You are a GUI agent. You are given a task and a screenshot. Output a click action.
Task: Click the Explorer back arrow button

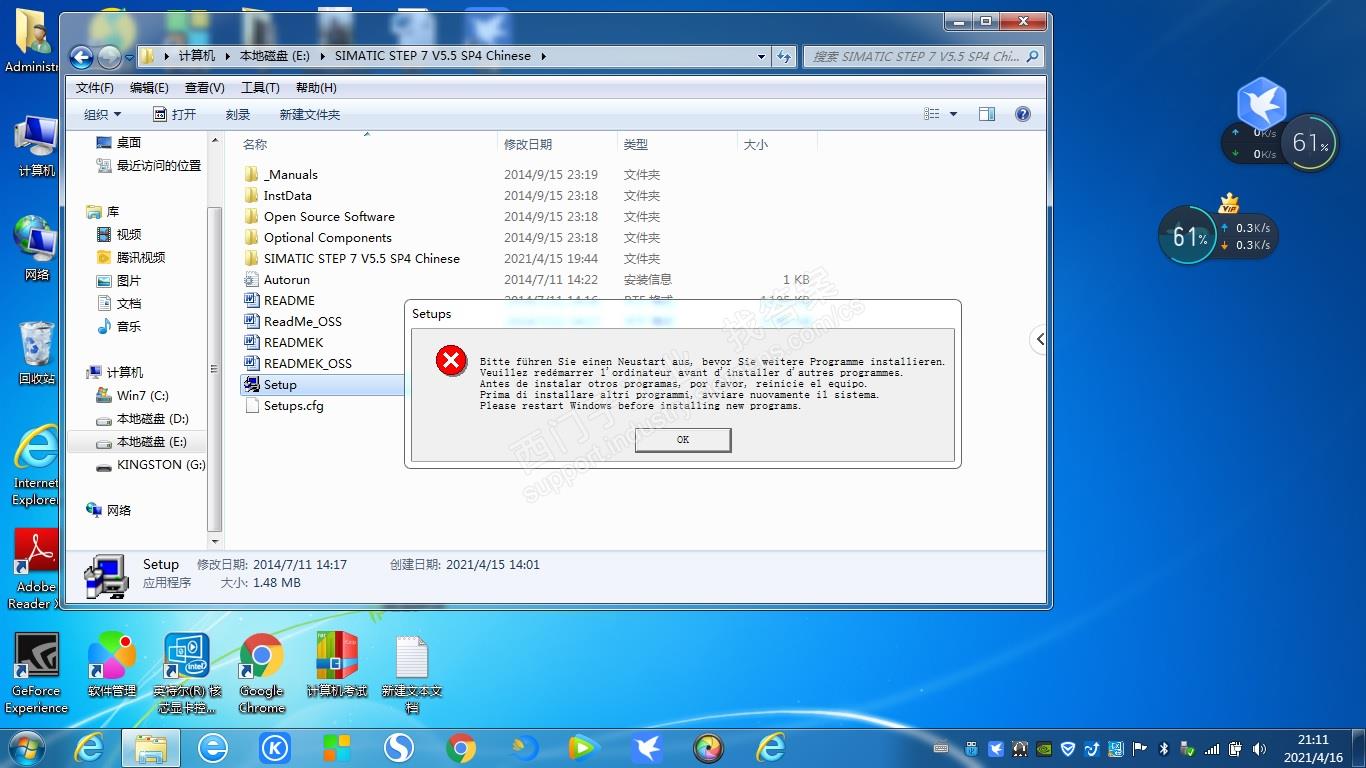tap(82, 57)
